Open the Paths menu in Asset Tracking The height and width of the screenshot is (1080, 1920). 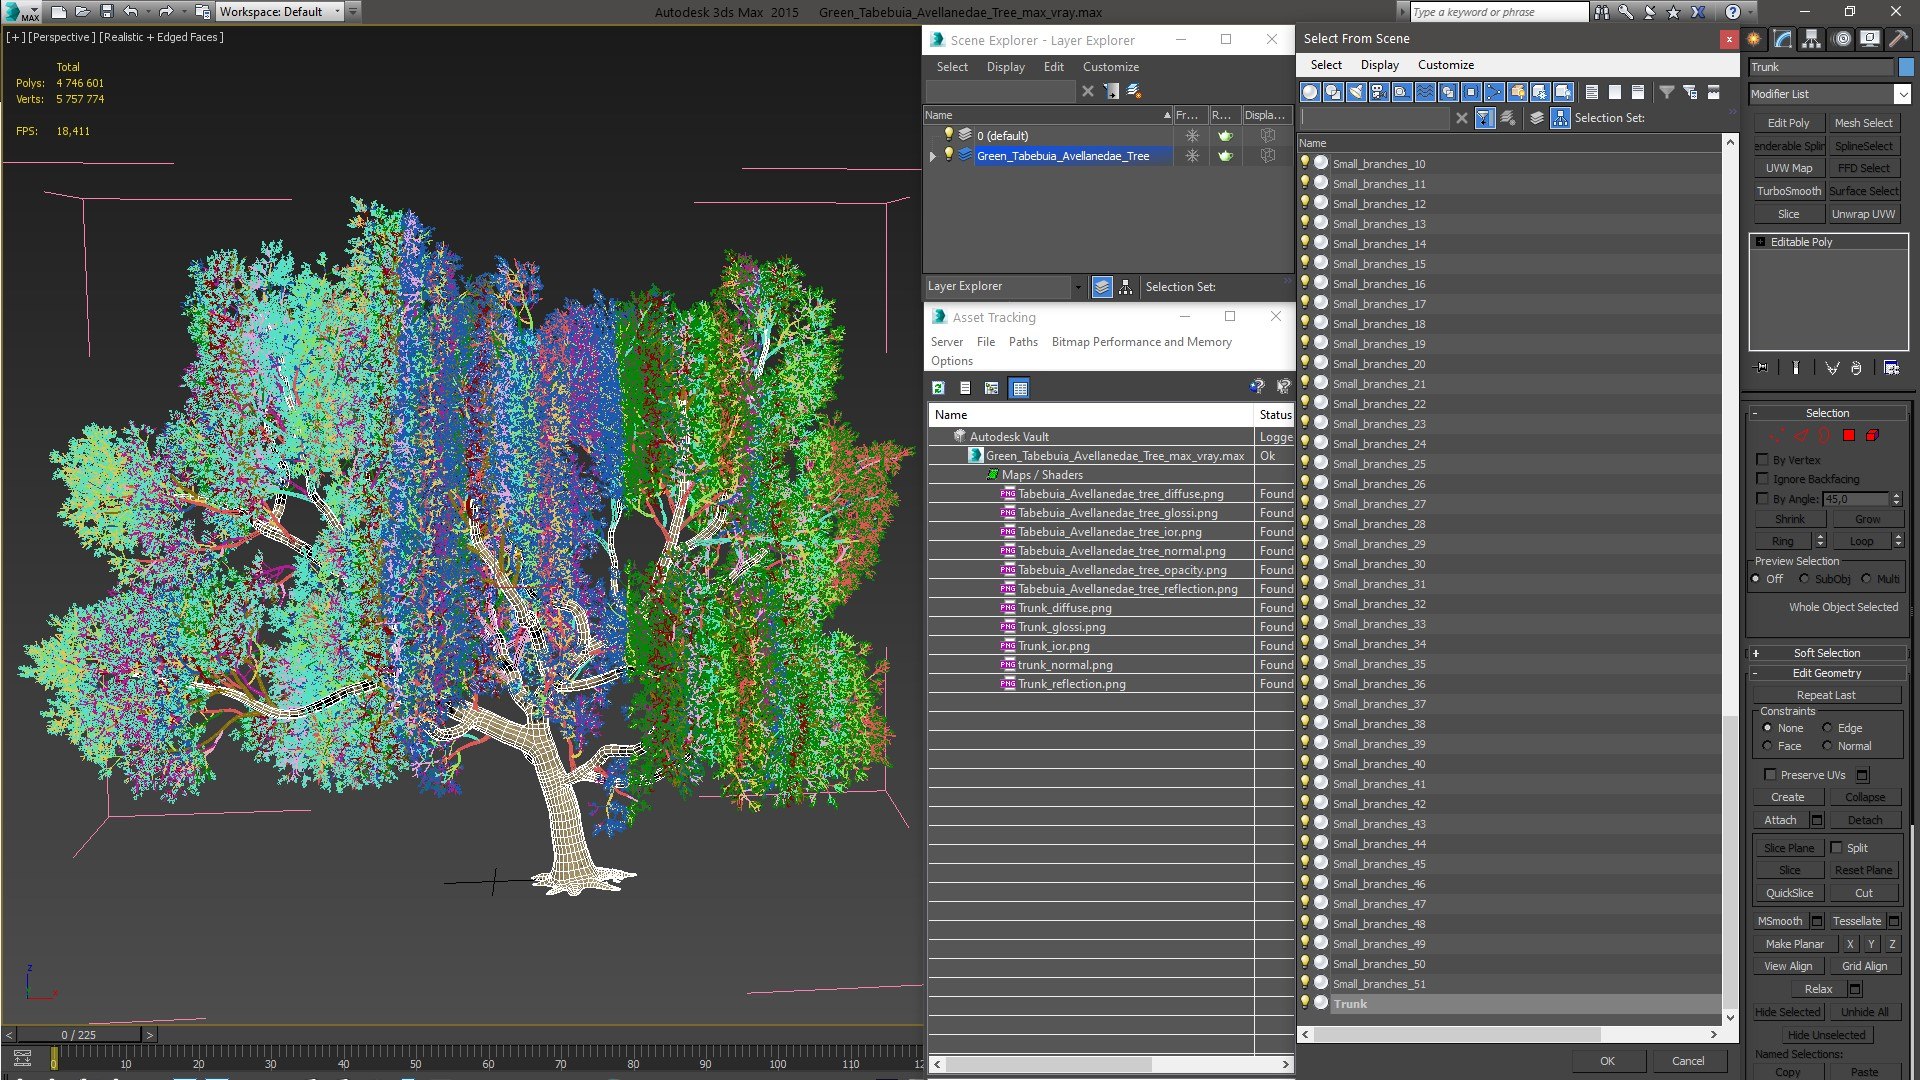(1023, 342)
